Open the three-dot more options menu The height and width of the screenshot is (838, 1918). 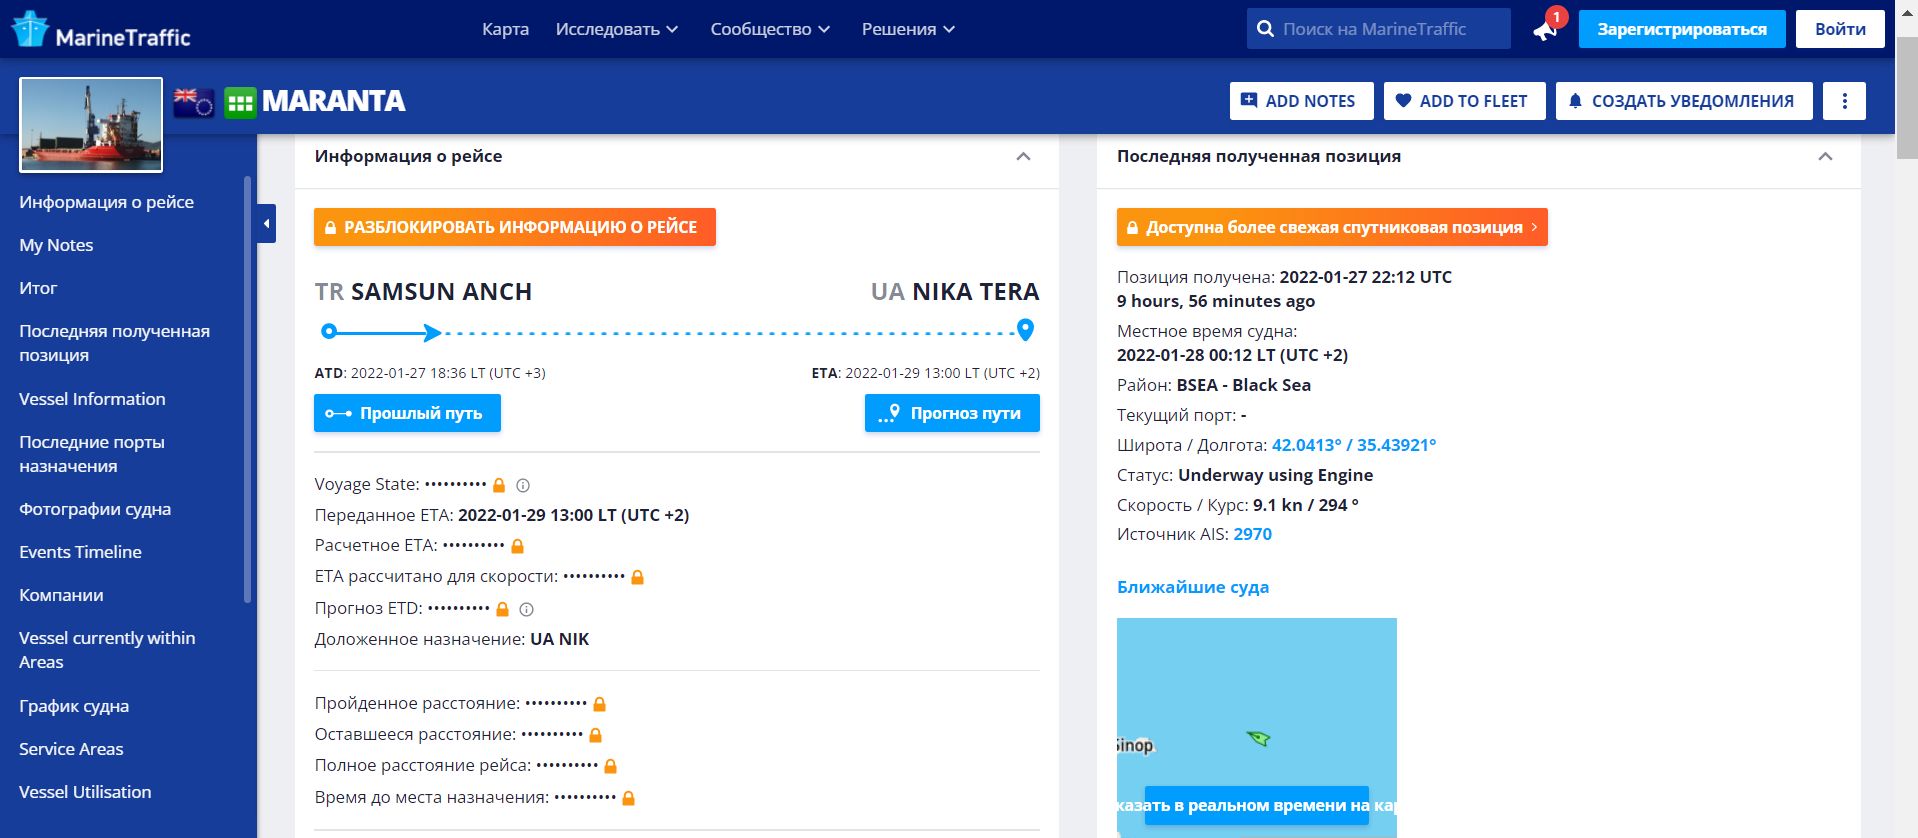coord(1844,101)
